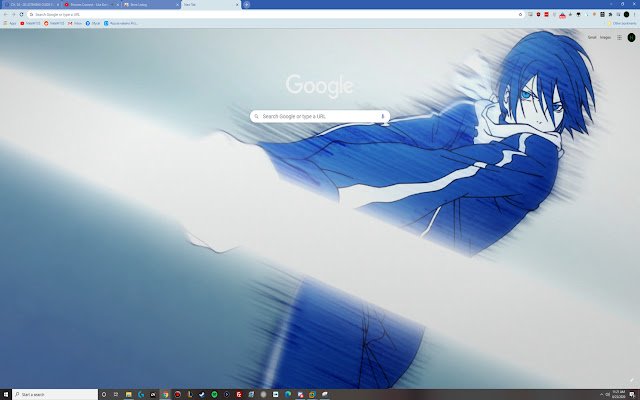Open the blue circle icon bookmark
The width and height of the screenshot is (640, 400).
(x=93, y=23)
